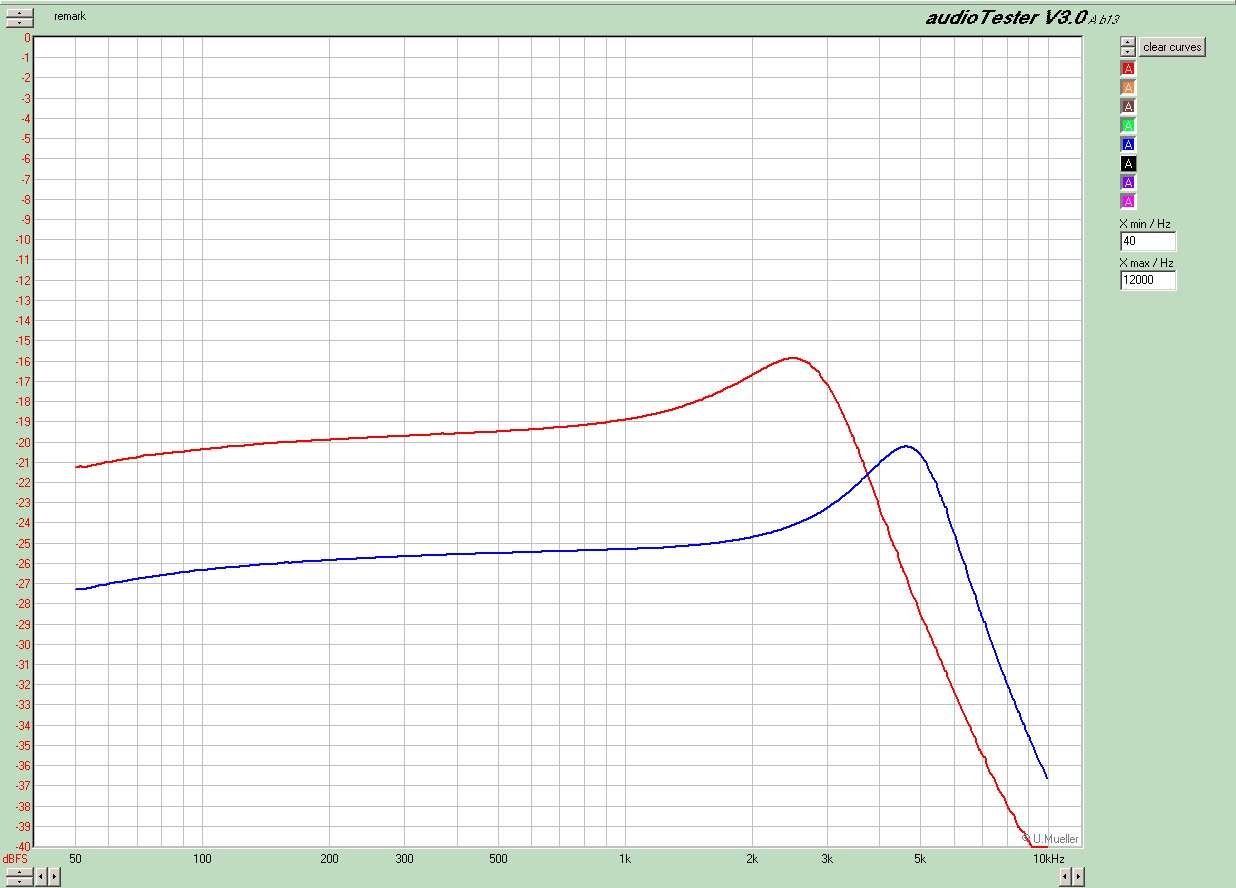Click the X max / Hz input field
This screenshot has width=1236, height=888.
click(1148, 280)
